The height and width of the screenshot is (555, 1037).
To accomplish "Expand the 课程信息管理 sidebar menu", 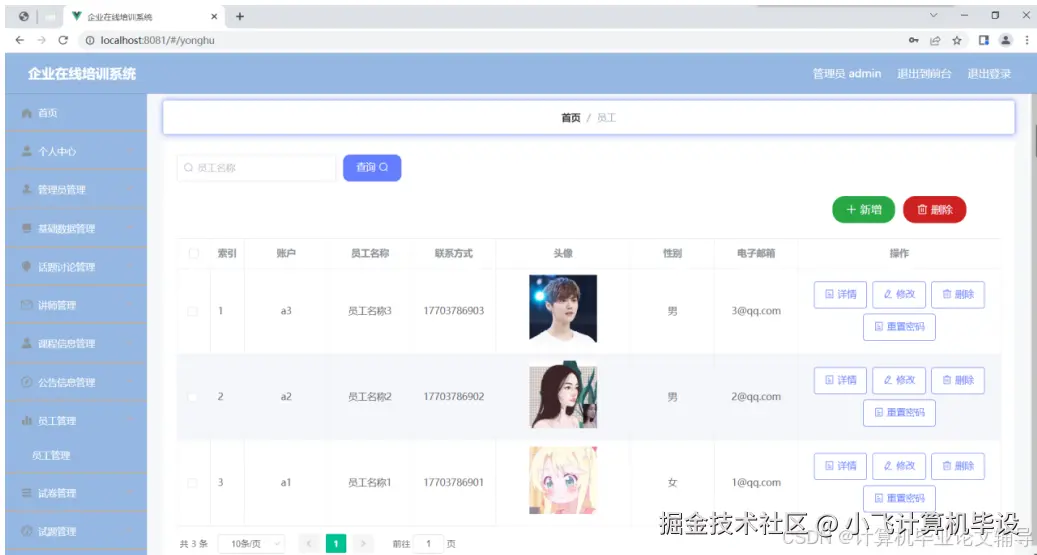I will 76,343.
